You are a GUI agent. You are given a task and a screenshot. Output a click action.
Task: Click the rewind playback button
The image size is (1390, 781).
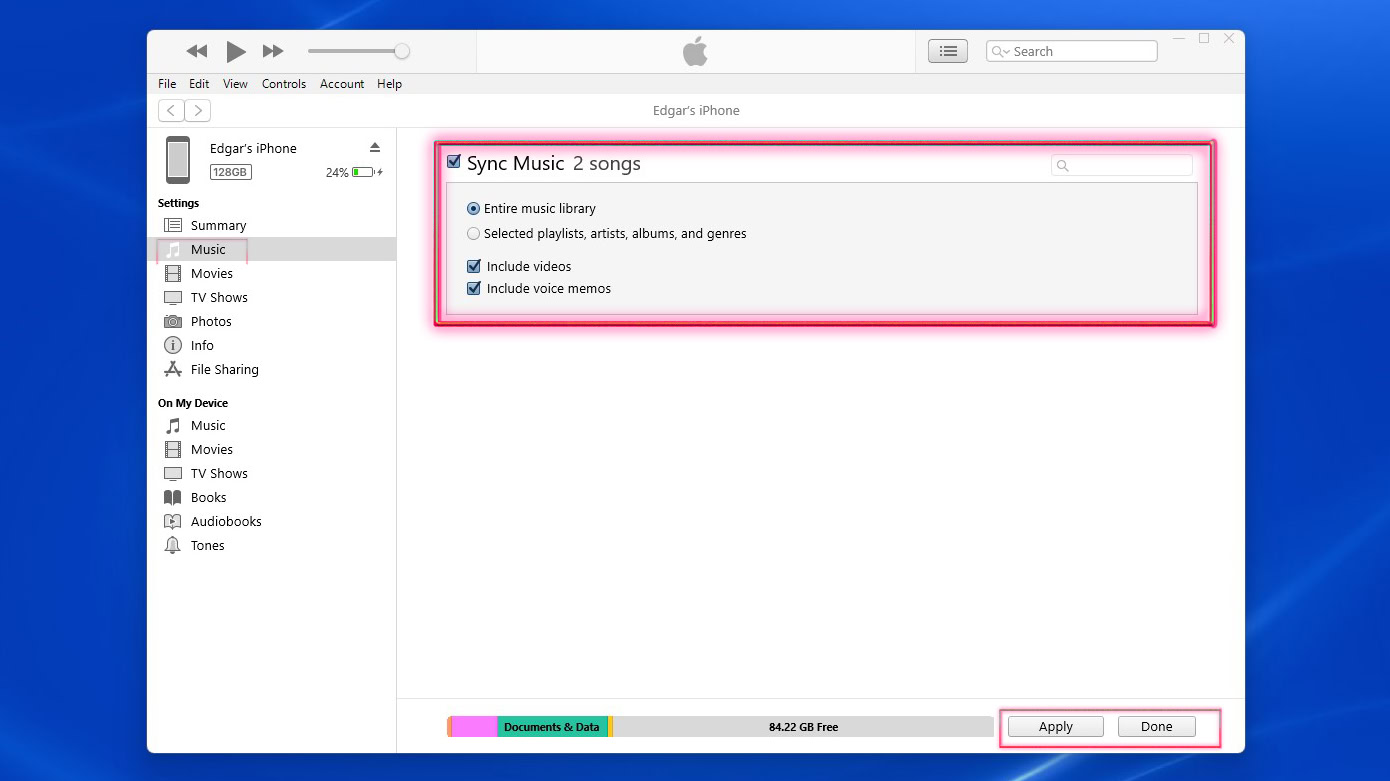click(x=197, y=51)
